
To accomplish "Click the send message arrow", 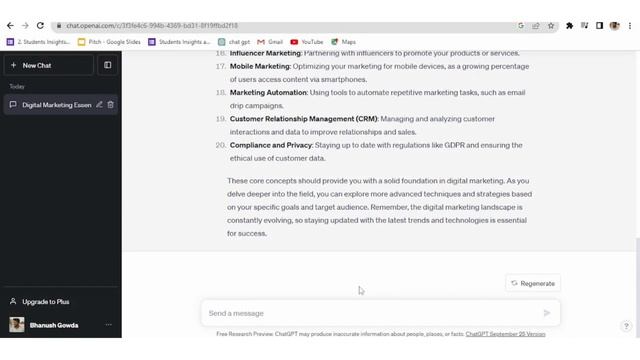I will coord(547,313).
